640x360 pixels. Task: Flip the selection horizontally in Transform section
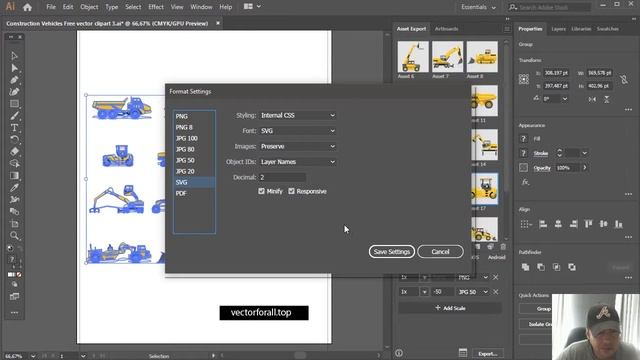coord(592,99)
